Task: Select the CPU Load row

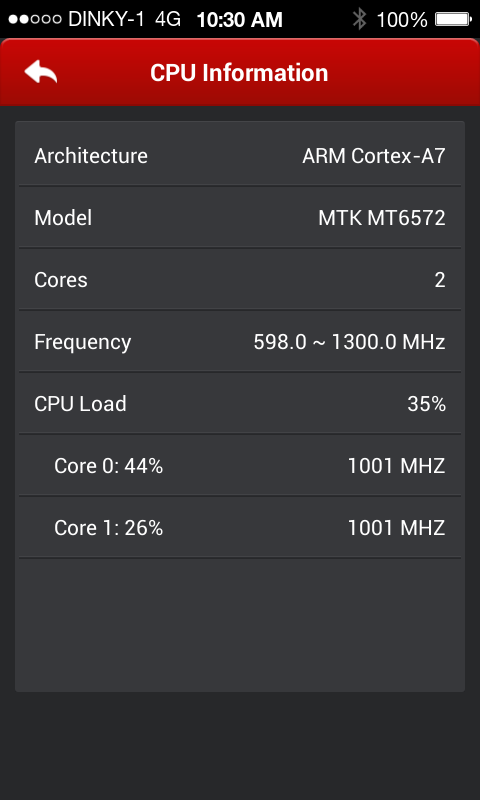Action: pos(240,404)
